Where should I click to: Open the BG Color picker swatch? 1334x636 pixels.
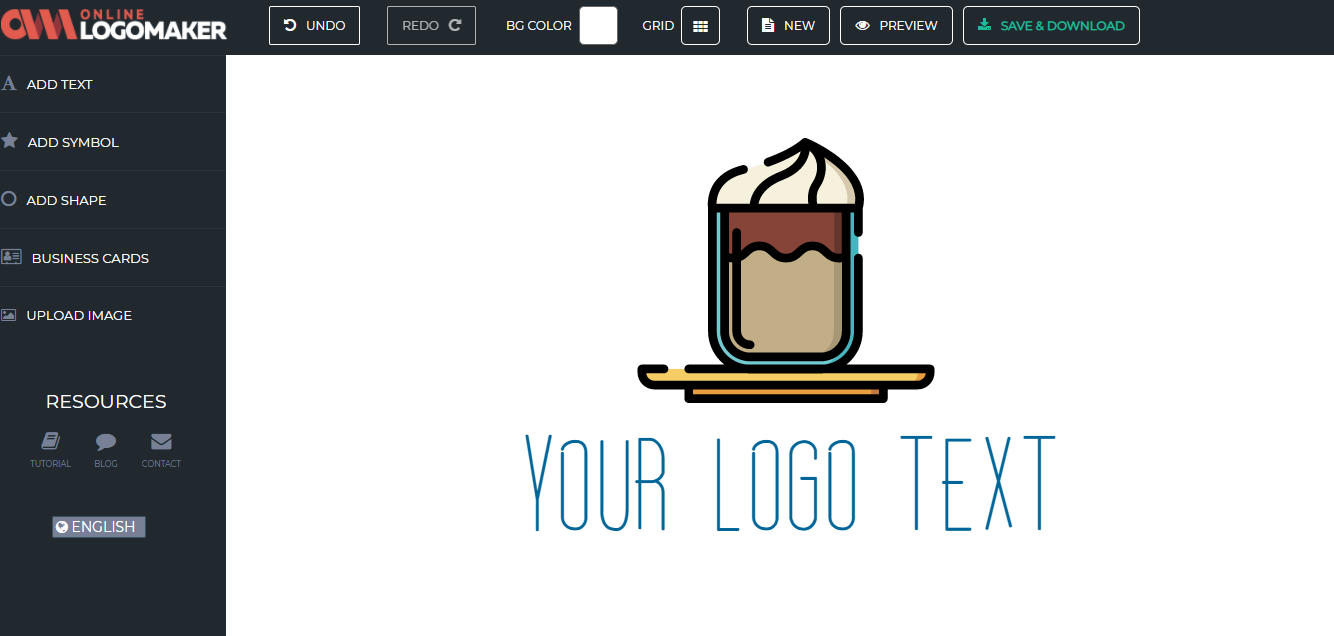[x=598, y=25]
